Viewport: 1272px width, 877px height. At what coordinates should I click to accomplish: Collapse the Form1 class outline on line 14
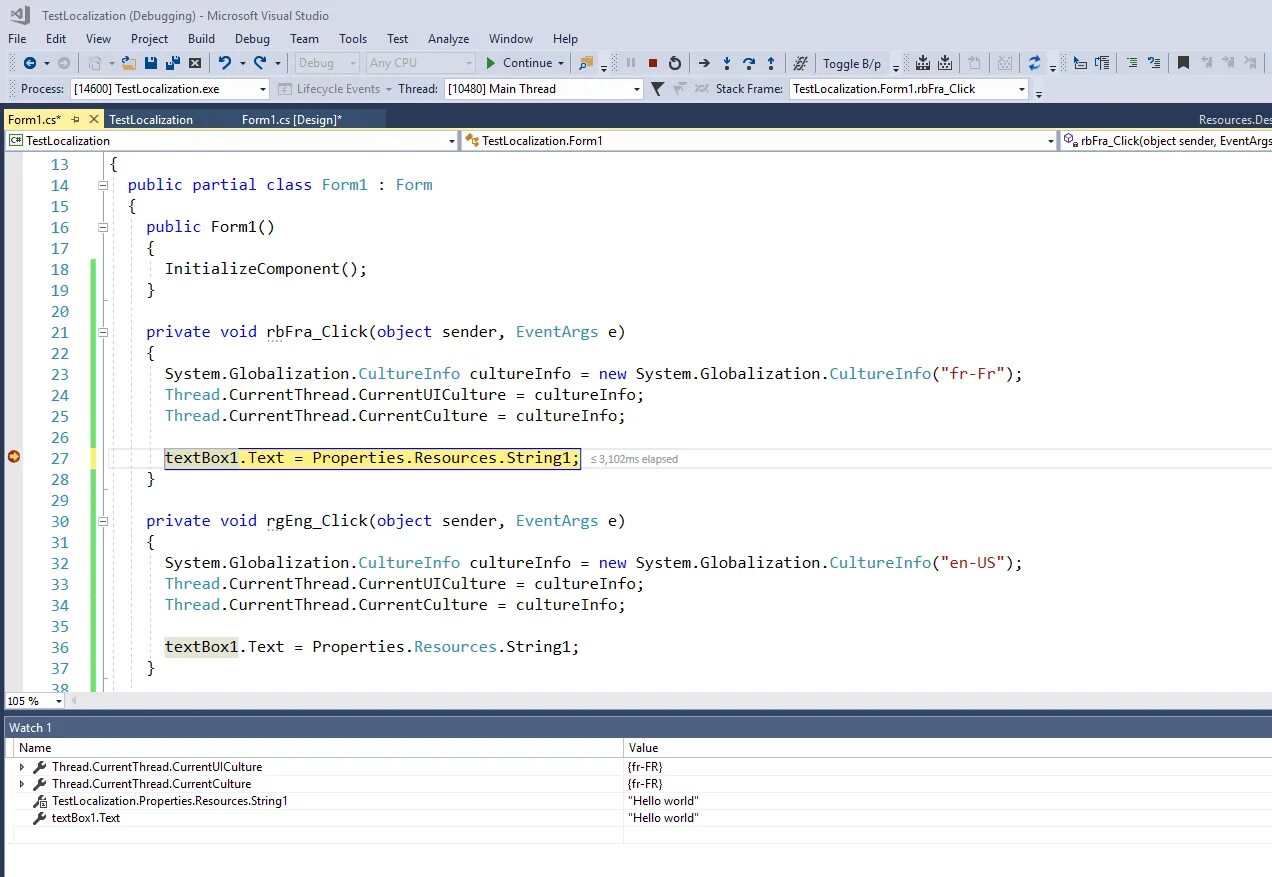pyautogui.click(x=103, y=185)
